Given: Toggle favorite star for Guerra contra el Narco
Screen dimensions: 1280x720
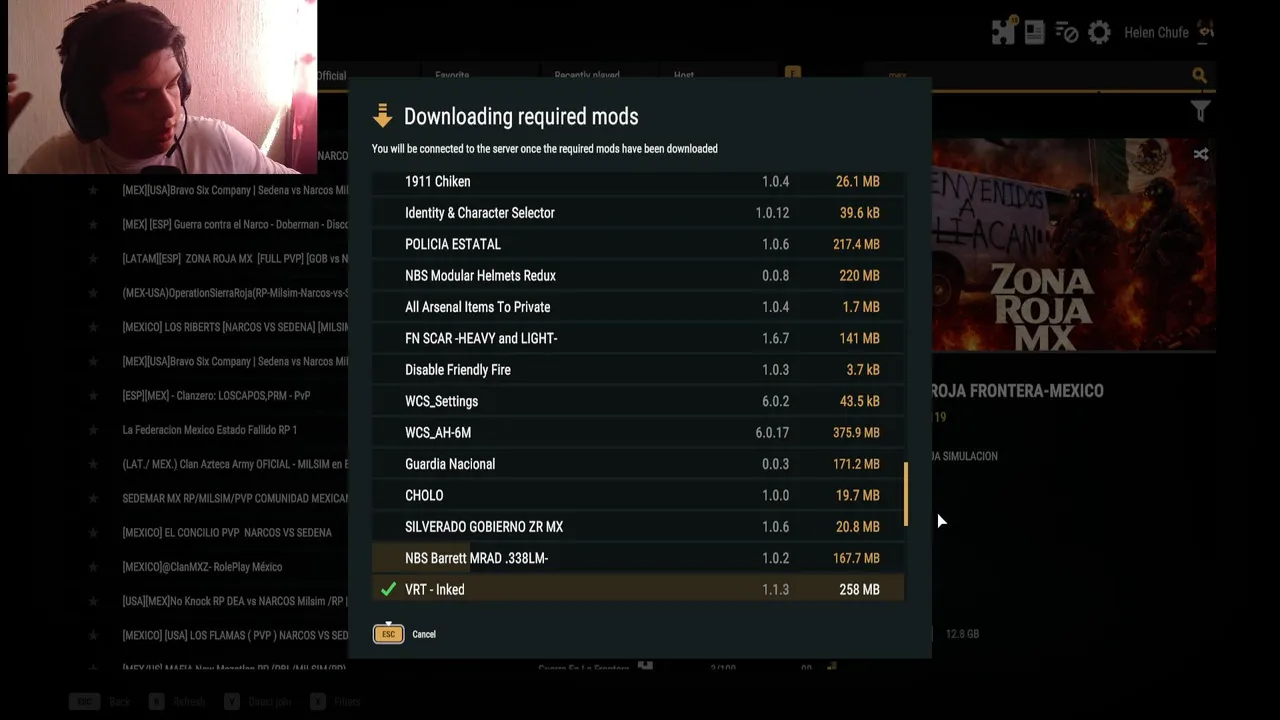Looking at the screenshot, I should pos(93,224).
